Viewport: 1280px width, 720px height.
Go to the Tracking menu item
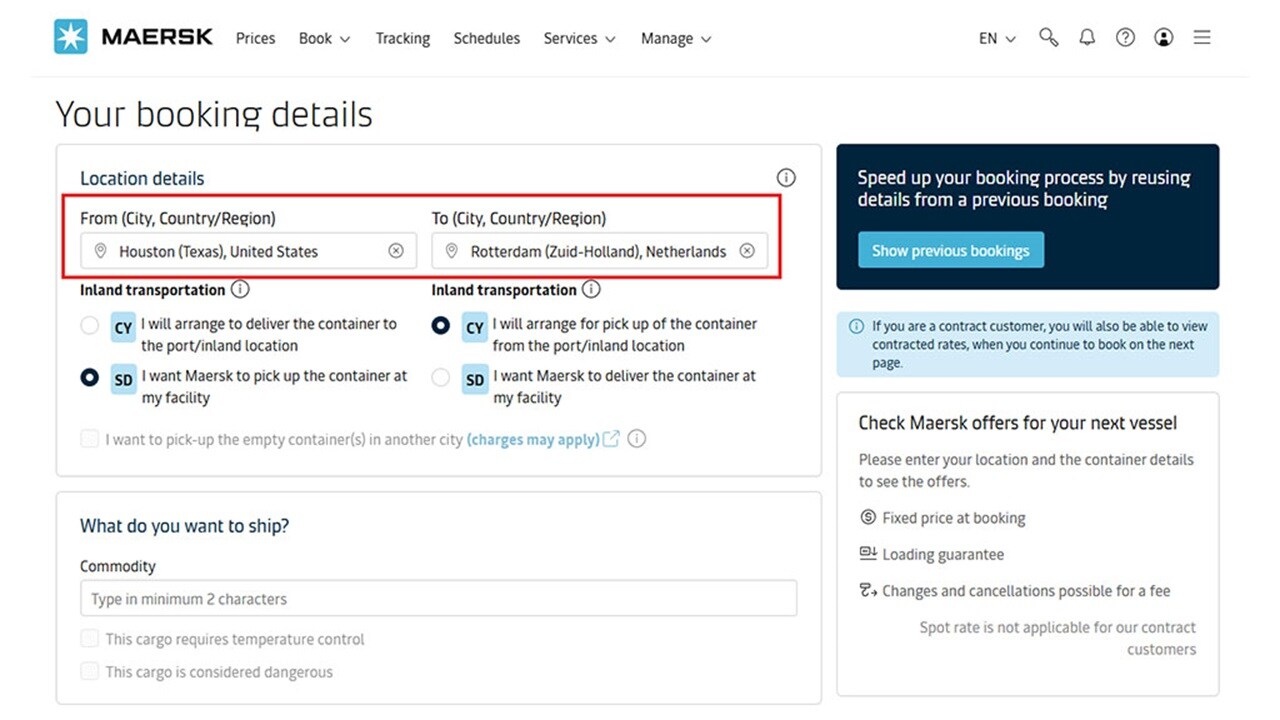(x=402, y=38)
